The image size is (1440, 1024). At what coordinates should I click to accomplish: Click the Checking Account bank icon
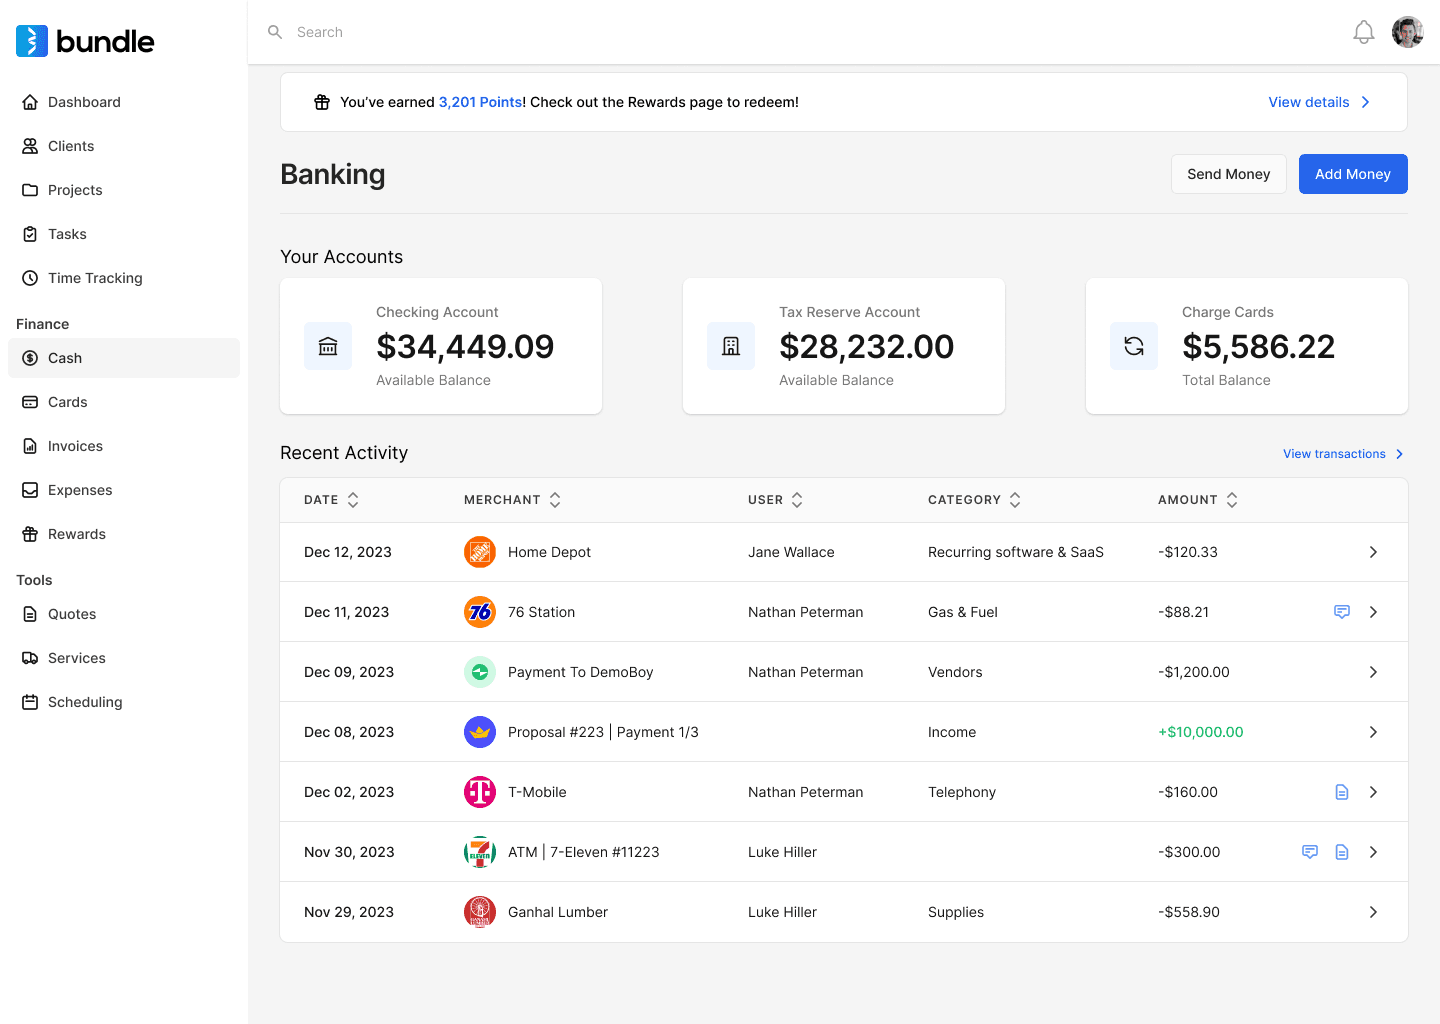[328, 346]
